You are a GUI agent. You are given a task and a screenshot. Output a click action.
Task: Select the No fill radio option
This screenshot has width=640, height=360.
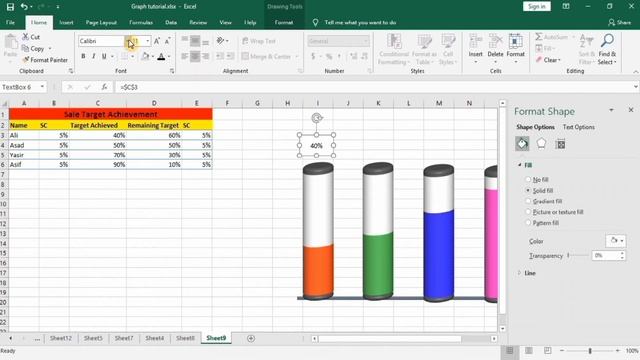click(528, 179)
